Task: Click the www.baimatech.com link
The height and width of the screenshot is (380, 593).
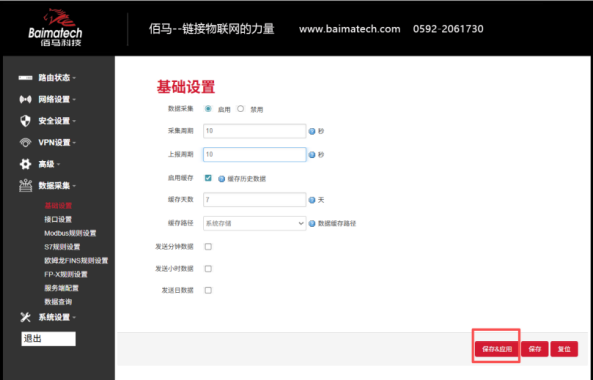Action: 349,29
